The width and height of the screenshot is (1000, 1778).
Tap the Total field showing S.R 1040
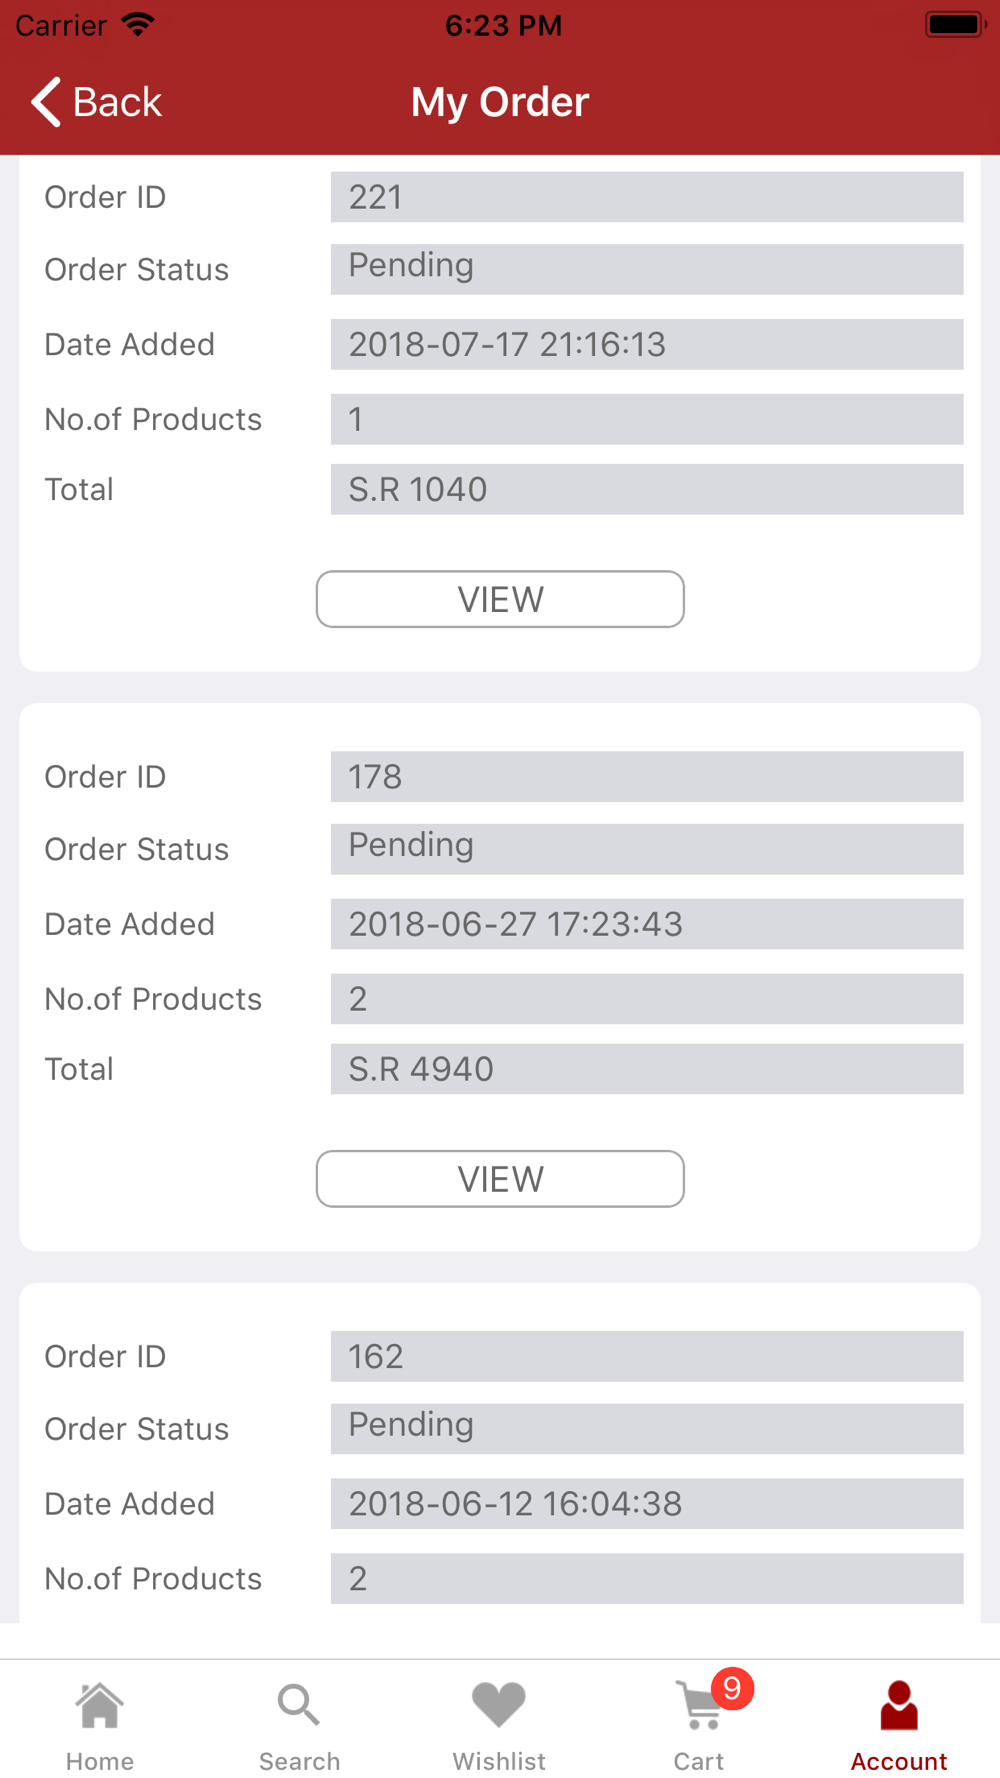[647, 489]
